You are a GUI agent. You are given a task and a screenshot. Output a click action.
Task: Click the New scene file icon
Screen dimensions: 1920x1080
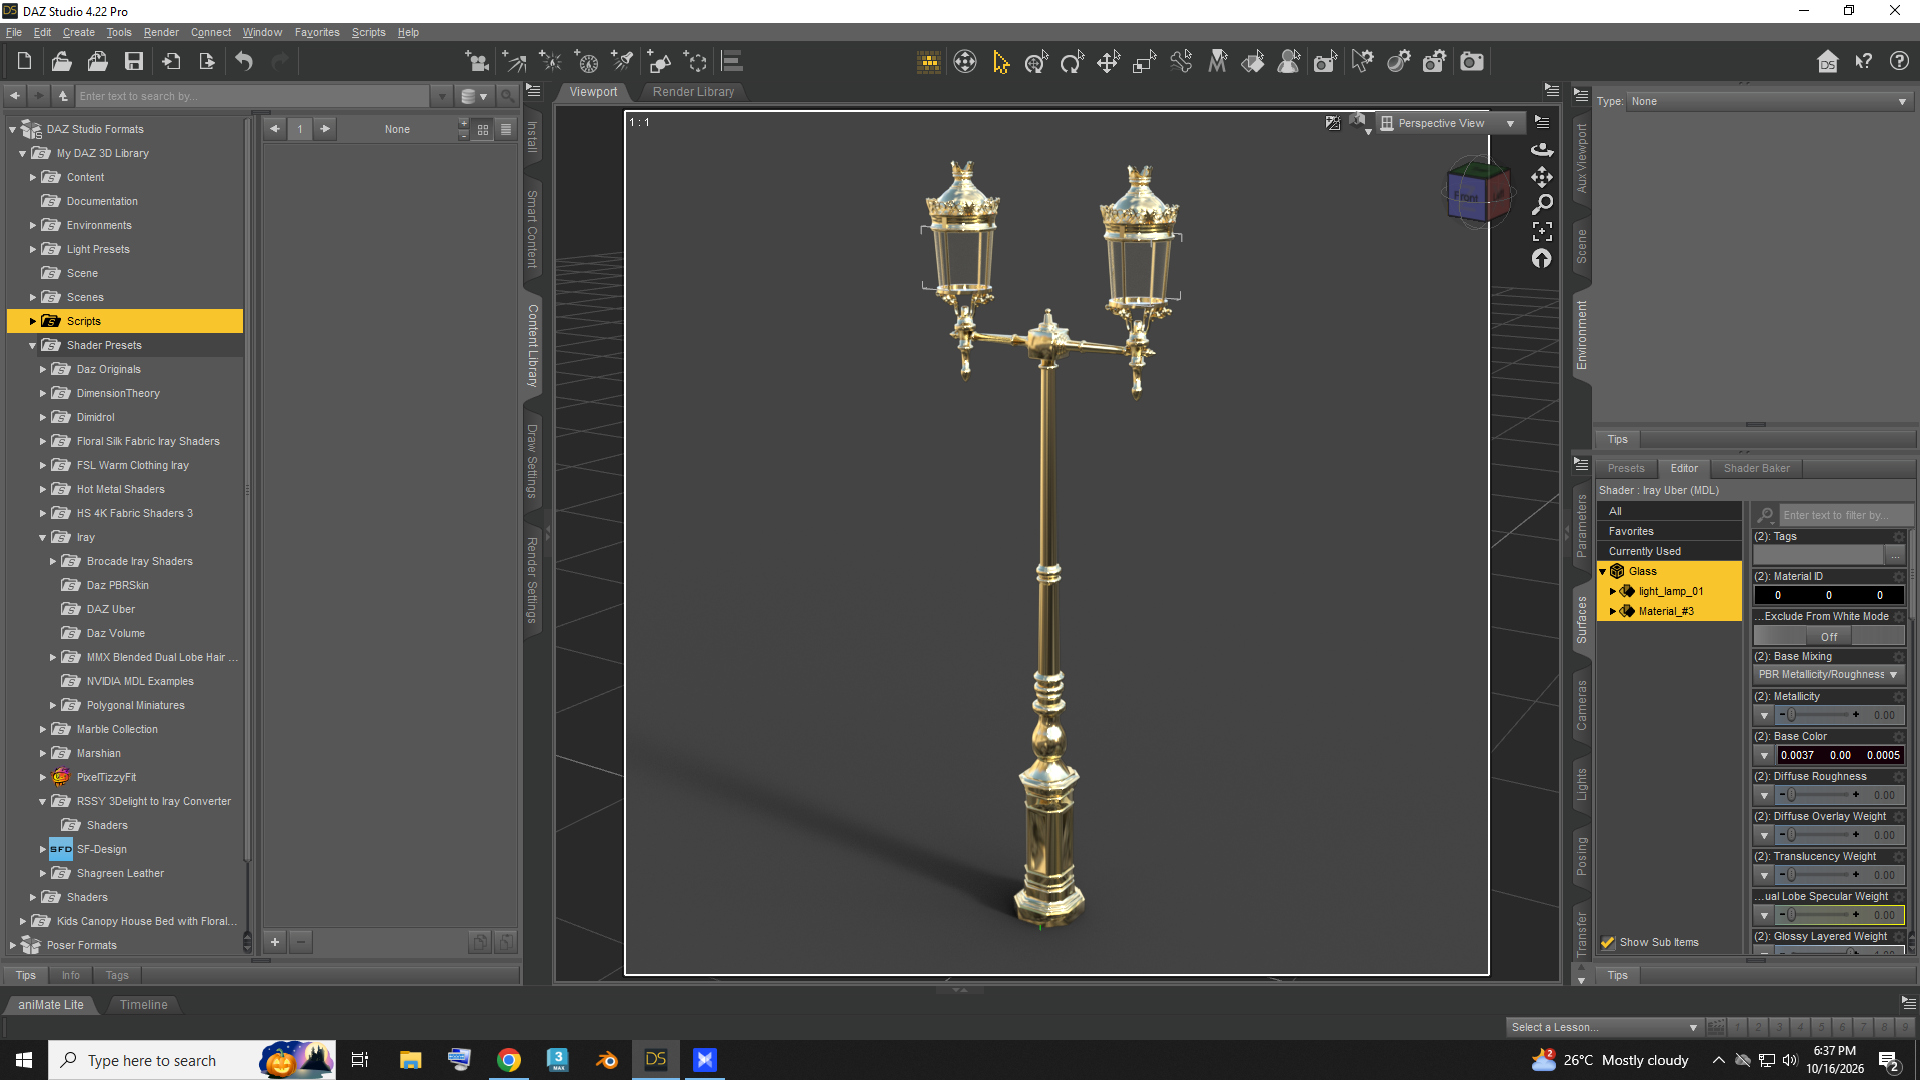(x=24, y=62)
